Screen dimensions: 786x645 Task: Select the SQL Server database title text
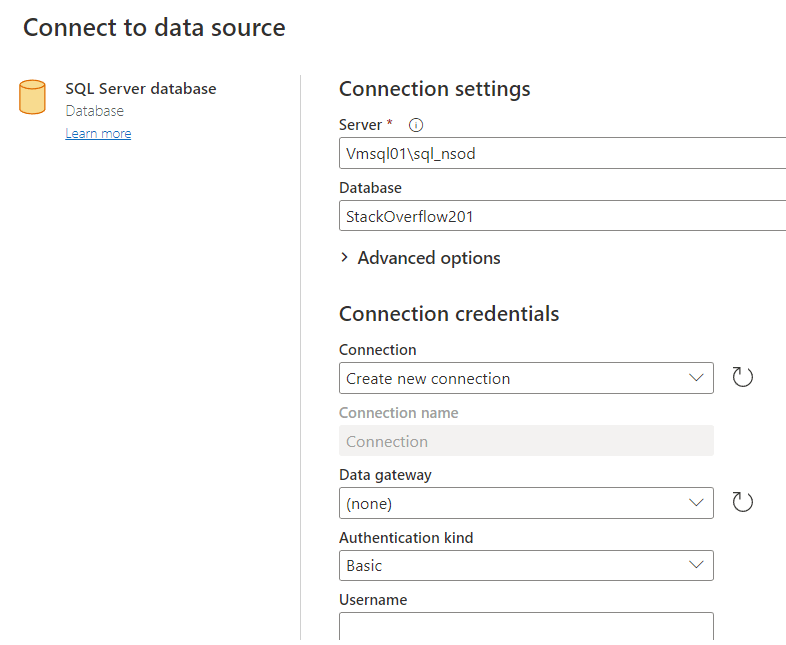click(x=141, y=88)
